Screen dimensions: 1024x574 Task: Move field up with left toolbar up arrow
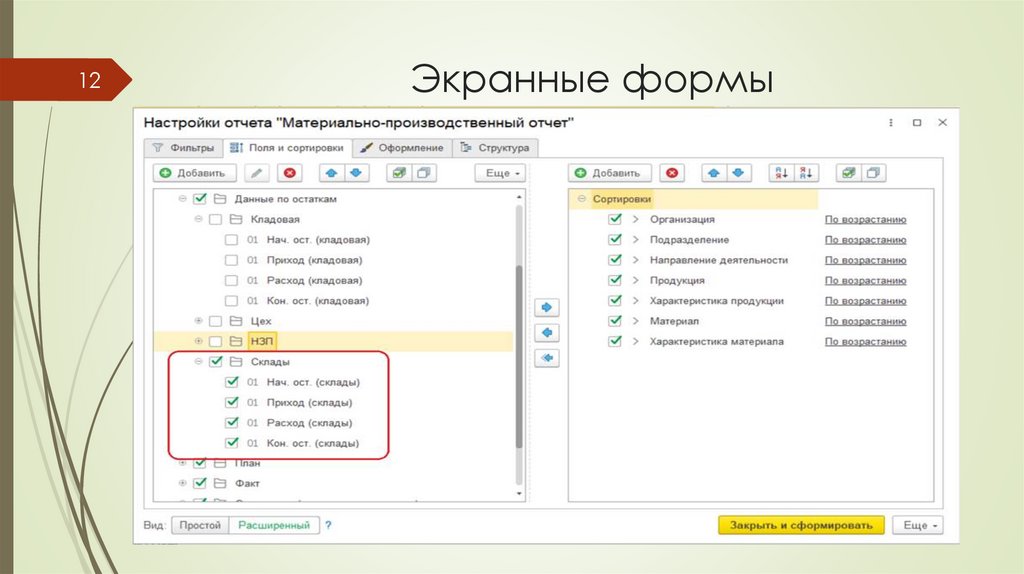click(332, 173)
